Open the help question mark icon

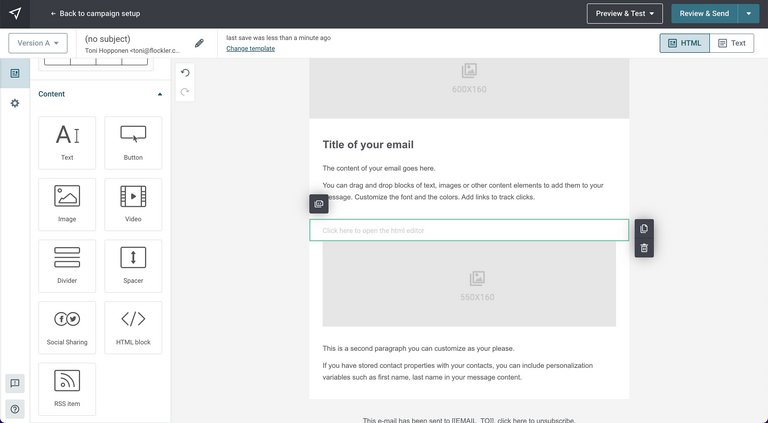point(15,409)
